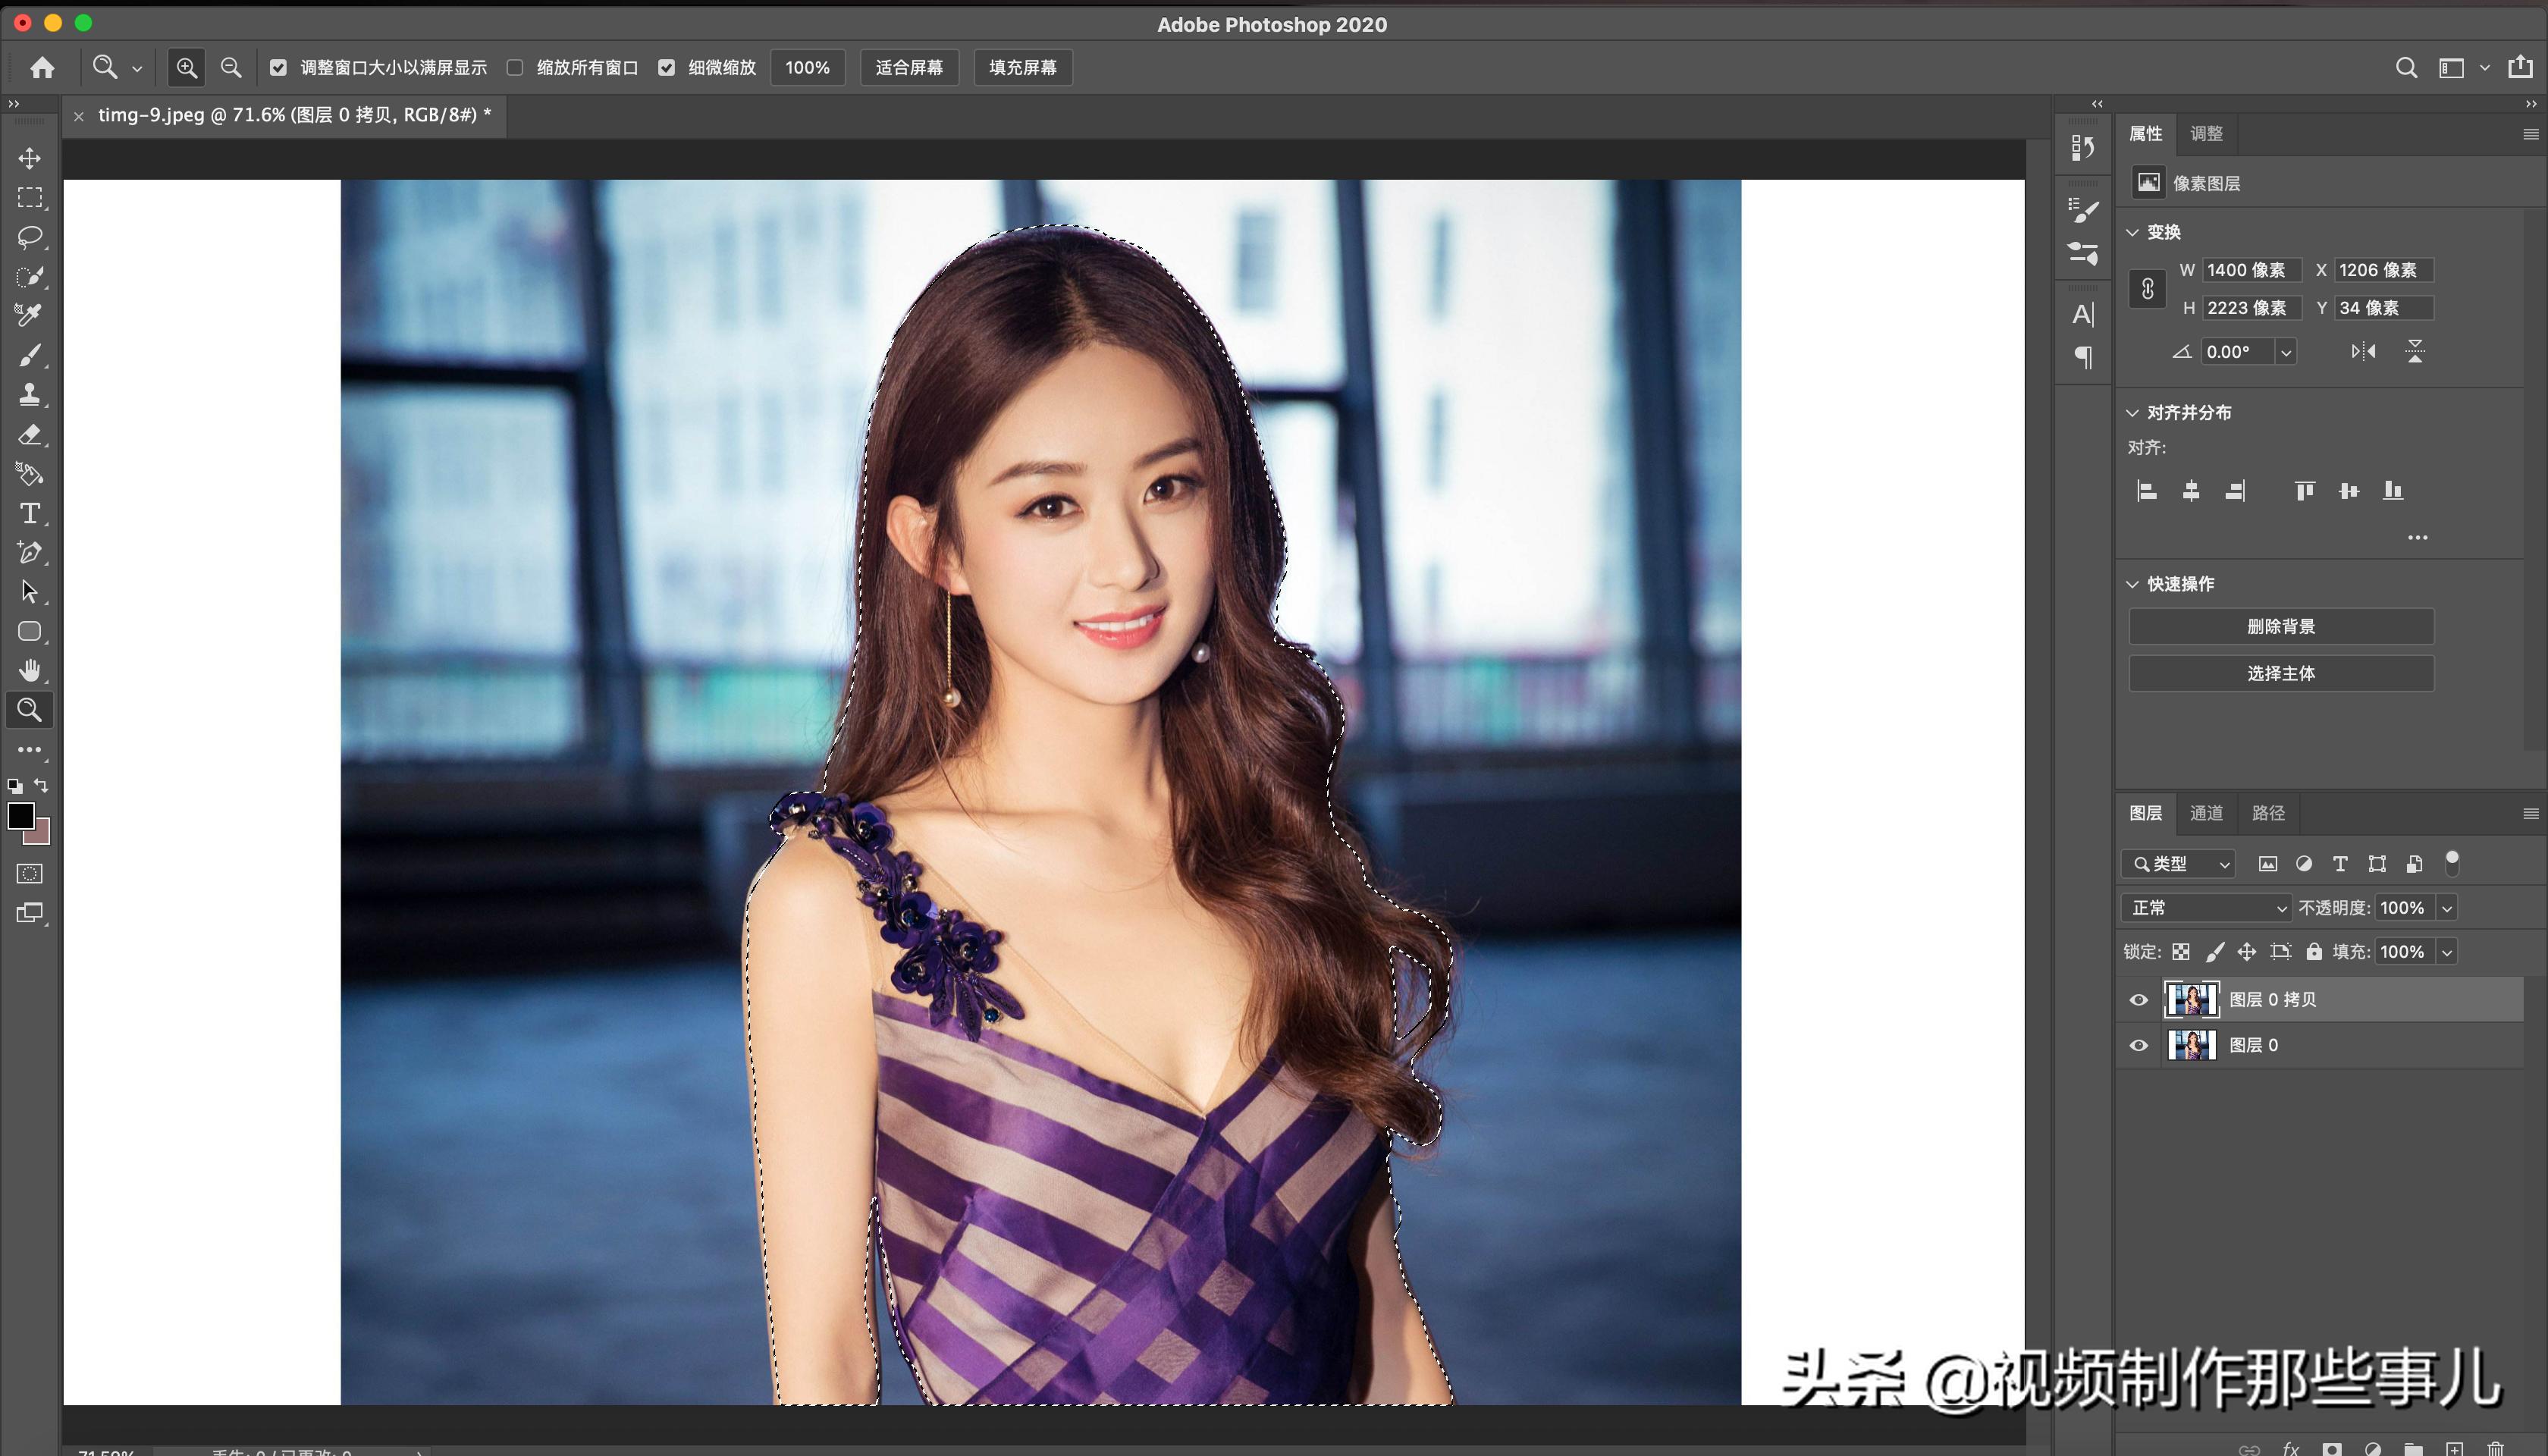Select the Pen tool
The image size is (2548, 1456).
[29, 552]
